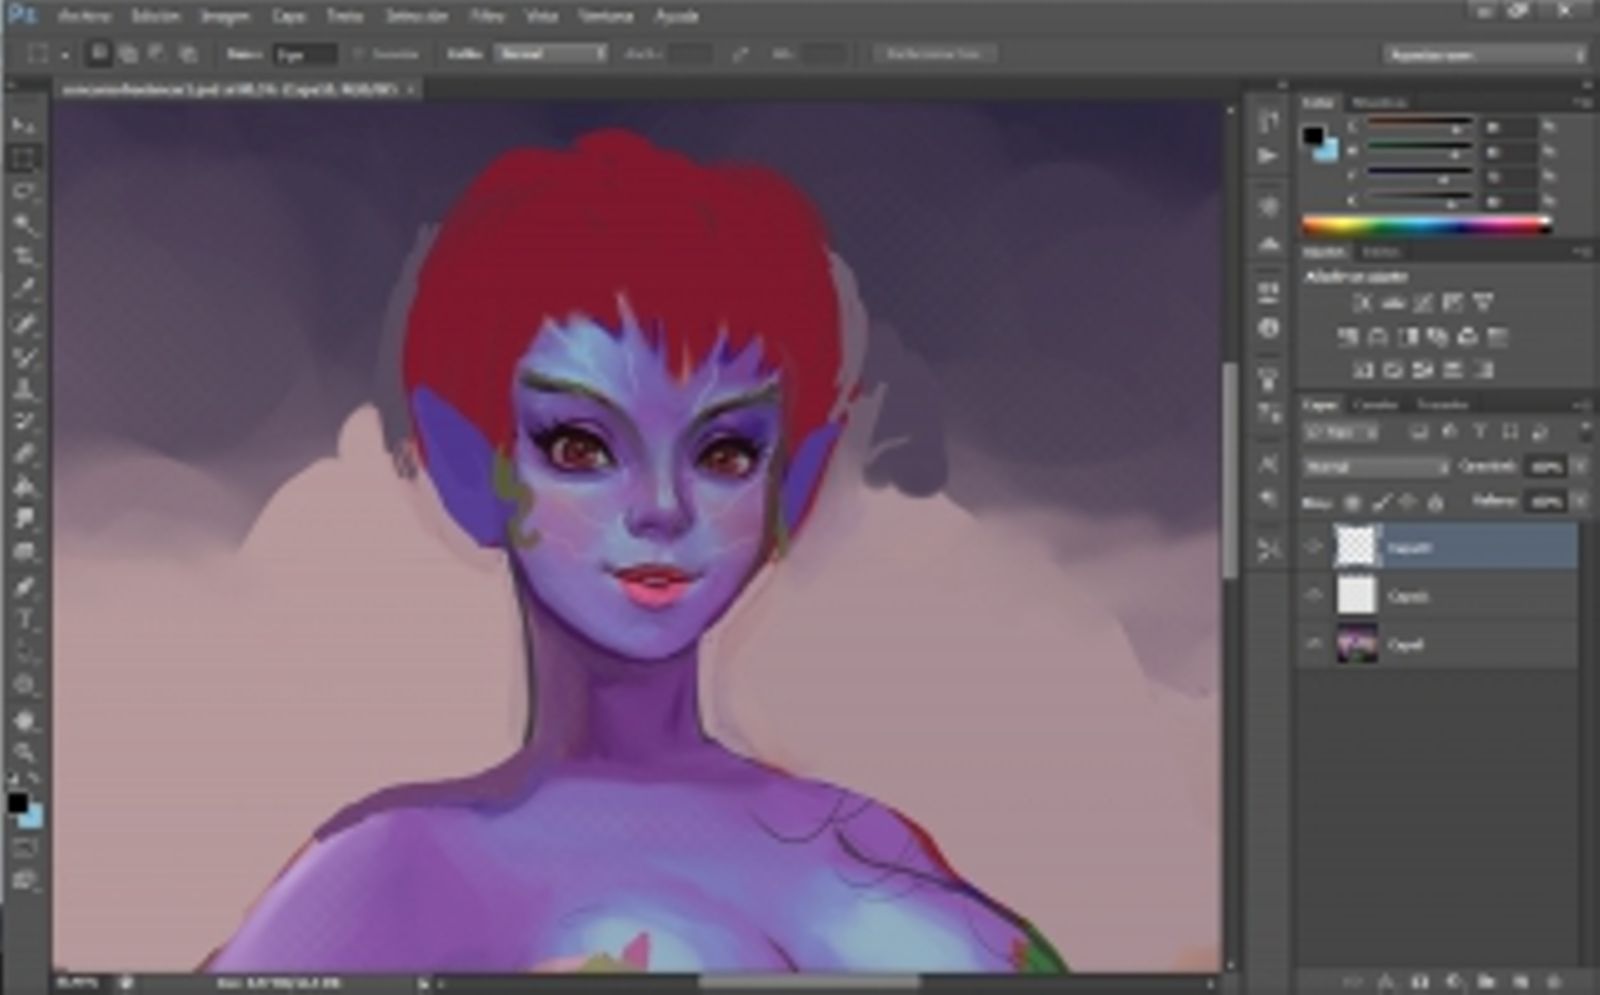1600x995 pixels.
Task: Lock layer position
Action: [x=1408, y=503]
